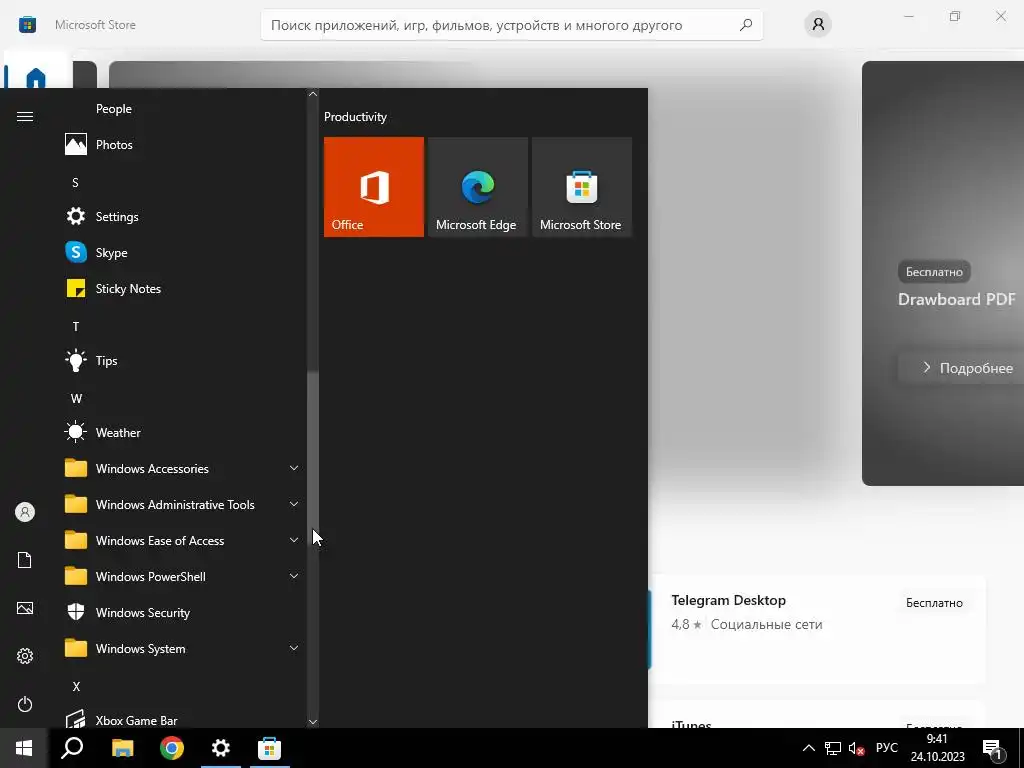1024x768 pixels.
Task: Expand the Start menu hamburger button
Action: pos(25,116)
